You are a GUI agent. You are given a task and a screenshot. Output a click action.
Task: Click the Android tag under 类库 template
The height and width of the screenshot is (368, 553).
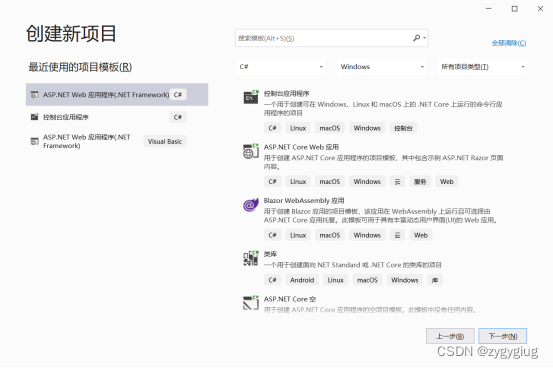pyautogui.click(x=302, y=280)
